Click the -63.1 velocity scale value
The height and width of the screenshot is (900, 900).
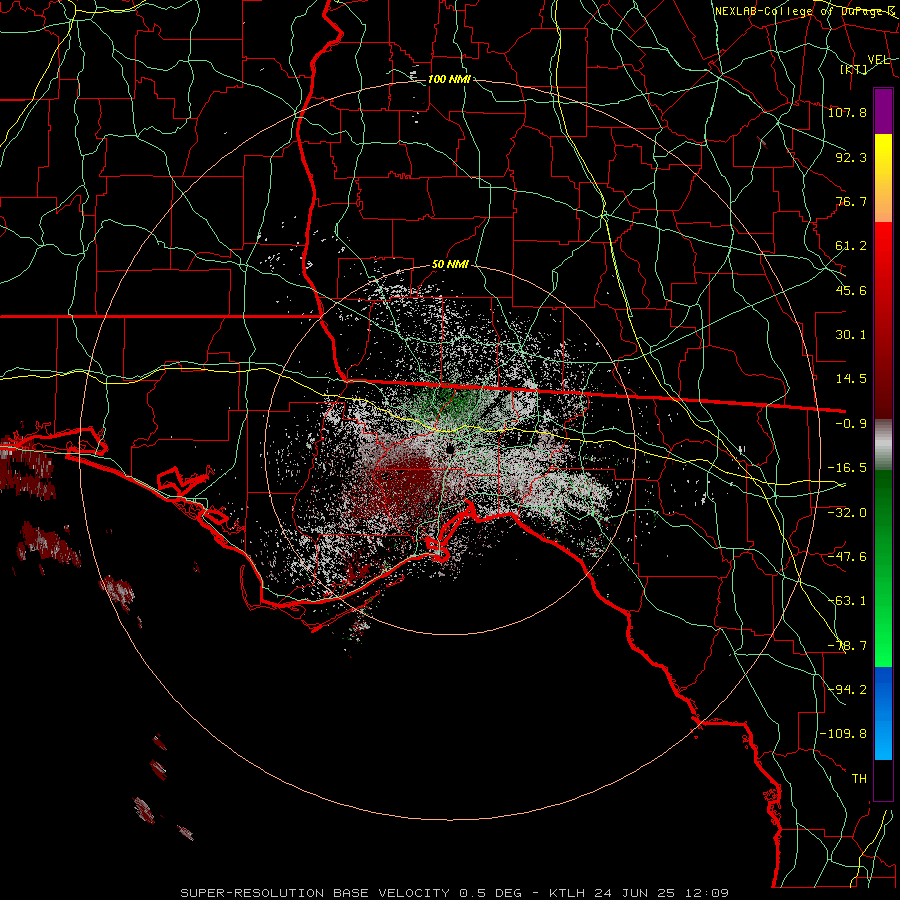click(x=847, y=601)
